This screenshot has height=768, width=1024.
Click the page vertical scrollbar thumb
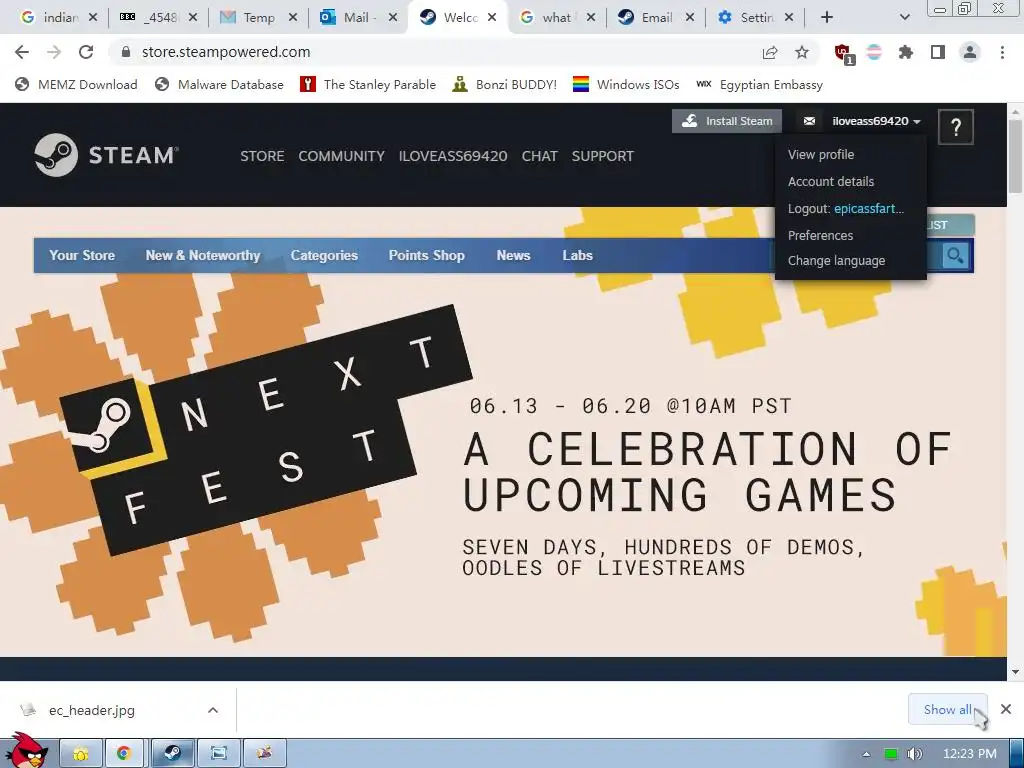pos(1015,155)
